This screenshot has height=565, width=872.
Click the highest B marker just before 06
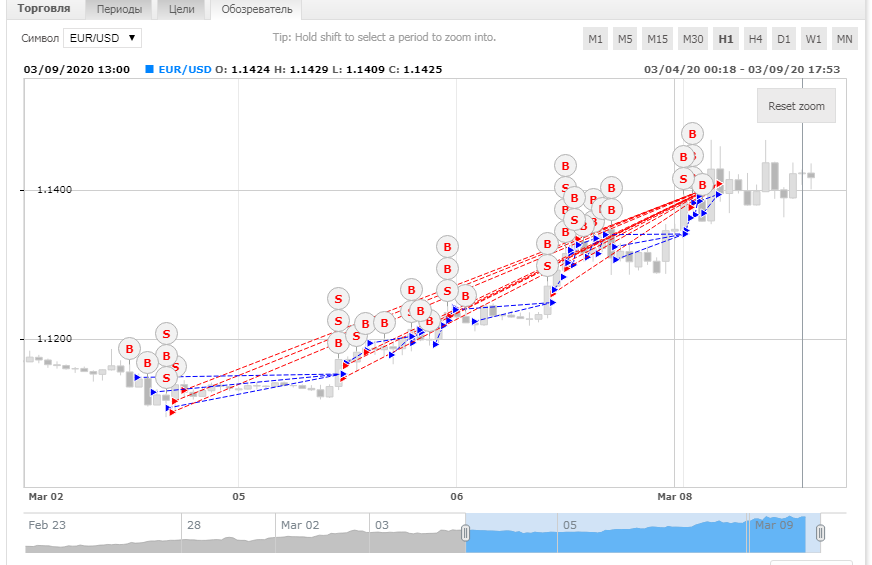point(447,247)
